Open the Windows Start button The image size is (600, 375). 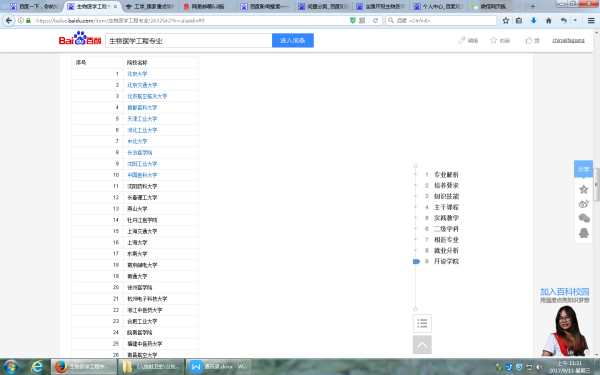[10, 367]
